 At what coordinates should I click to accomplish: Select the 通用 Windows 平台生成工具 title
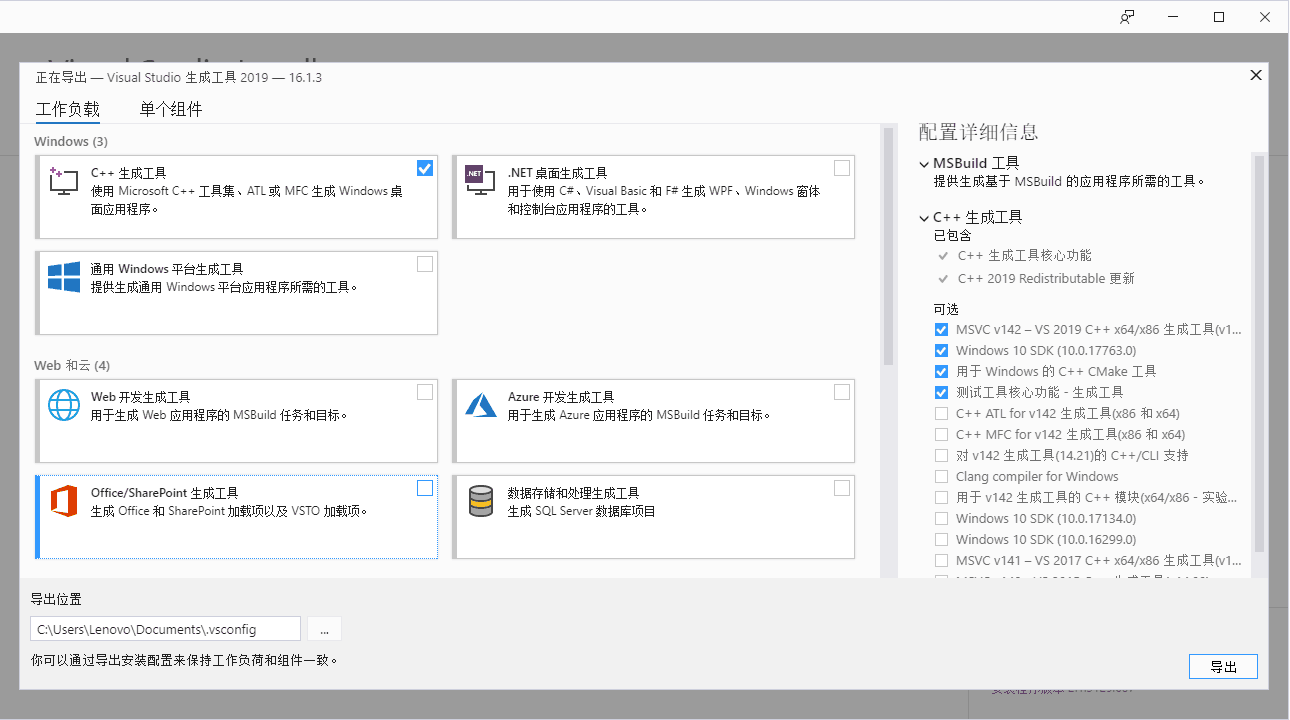(x=167, y=269)
